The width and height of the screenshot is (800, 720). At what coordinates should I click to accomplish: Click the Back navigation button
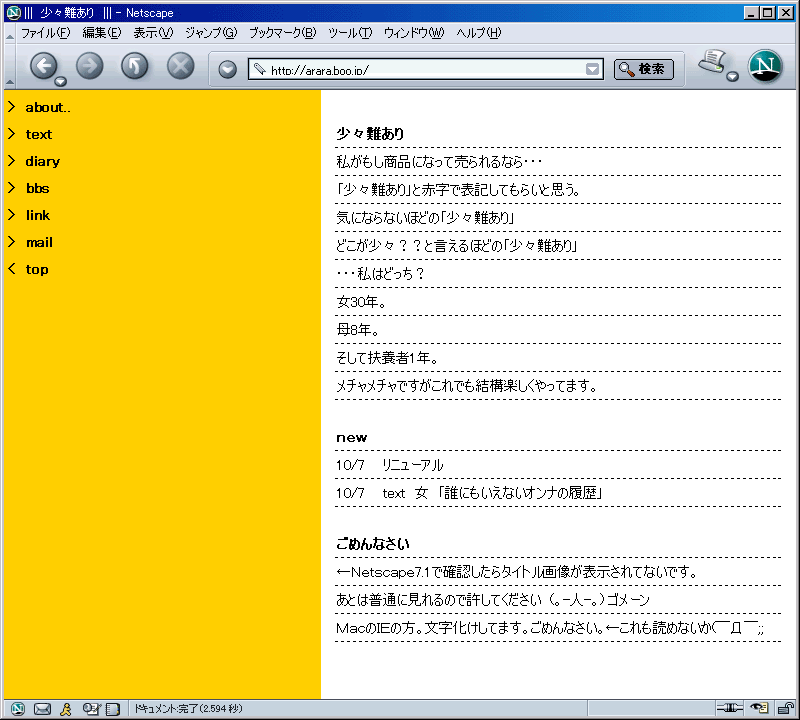coord(44,65)
